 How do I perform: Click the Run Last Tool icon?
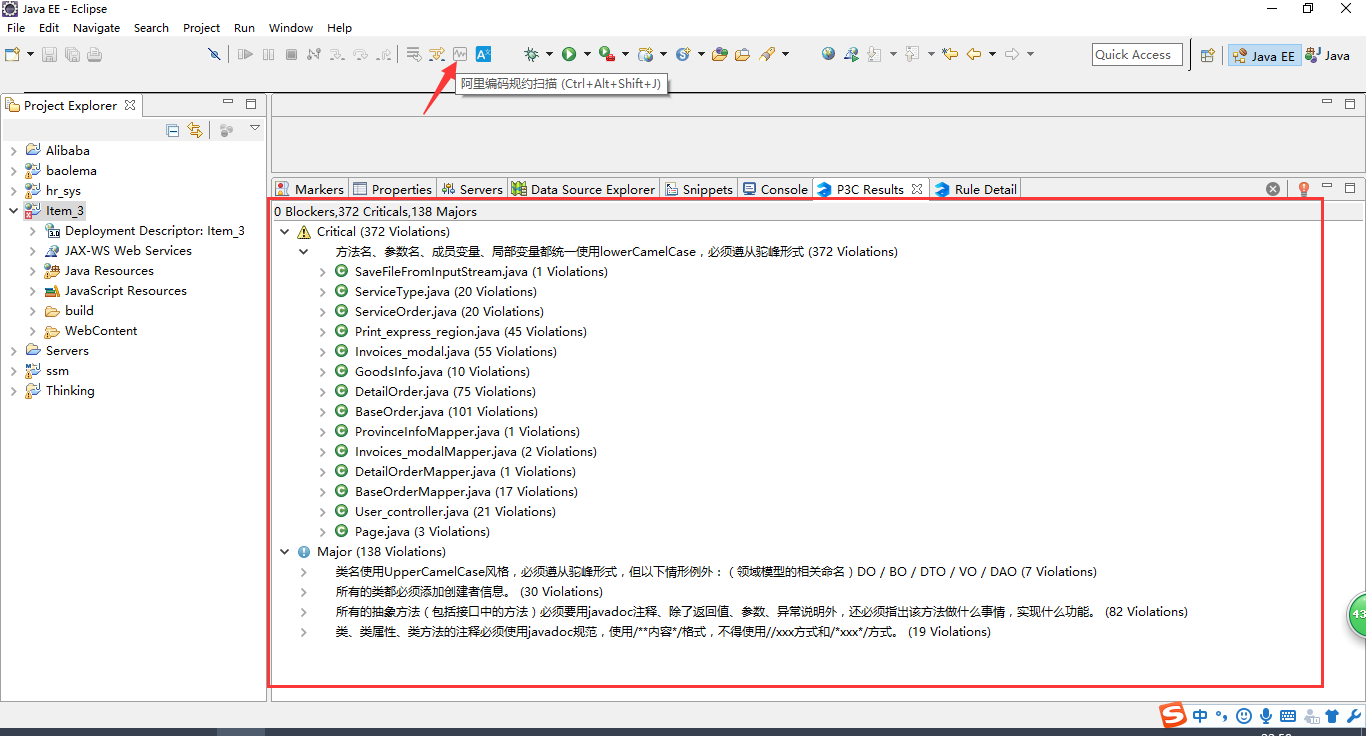click(x=607, y=54)
